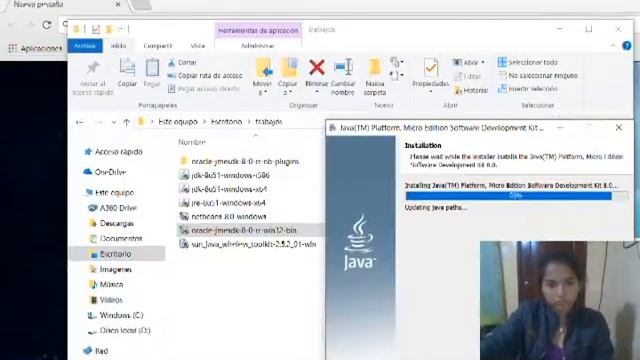Click the Copiar icon in Portapapeles group
640x360 pixels.
click(x=127, y=67)
